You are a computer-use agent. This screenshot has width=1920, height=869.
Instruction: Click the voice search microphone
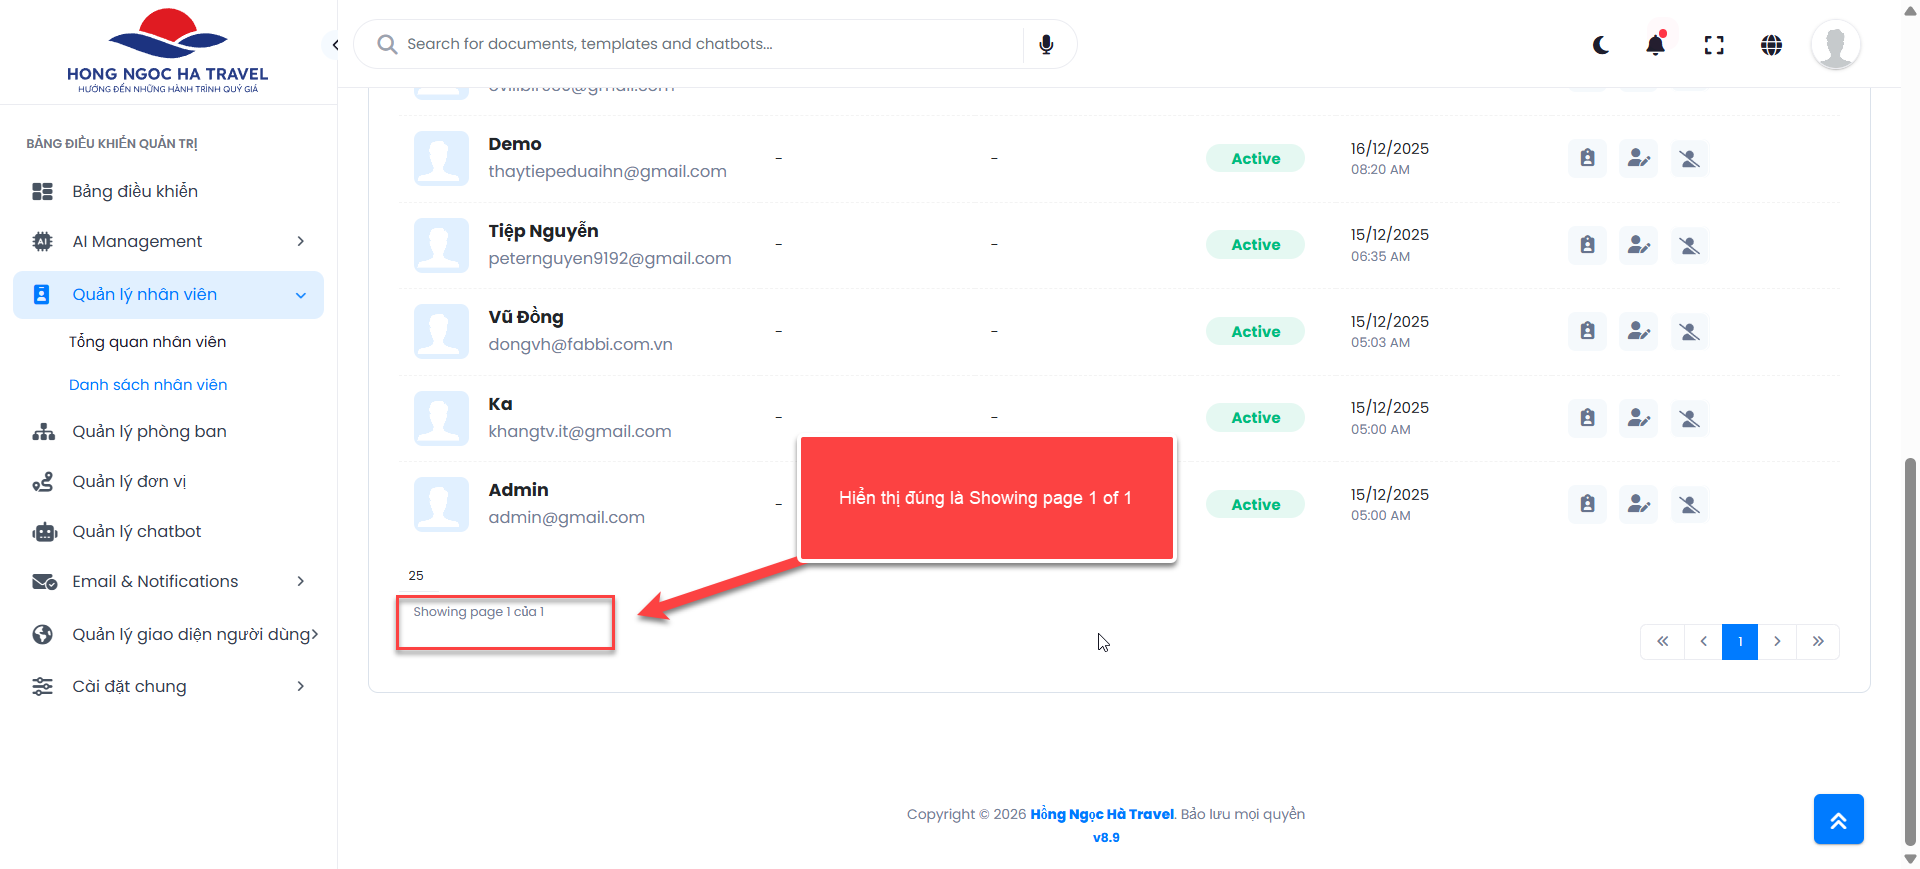[x=1046, y=44]
